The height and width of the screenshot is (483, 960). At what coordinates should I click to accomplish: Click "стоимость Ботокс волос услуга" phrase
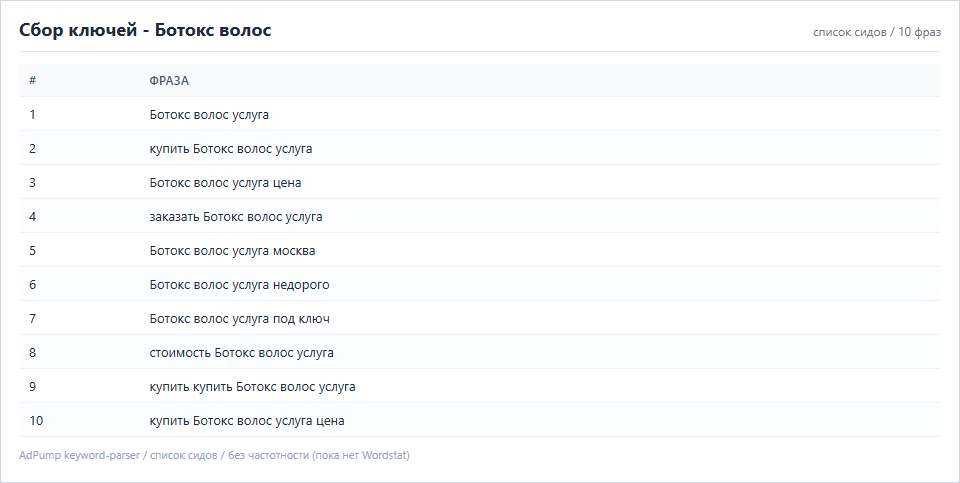click(241, 353)
